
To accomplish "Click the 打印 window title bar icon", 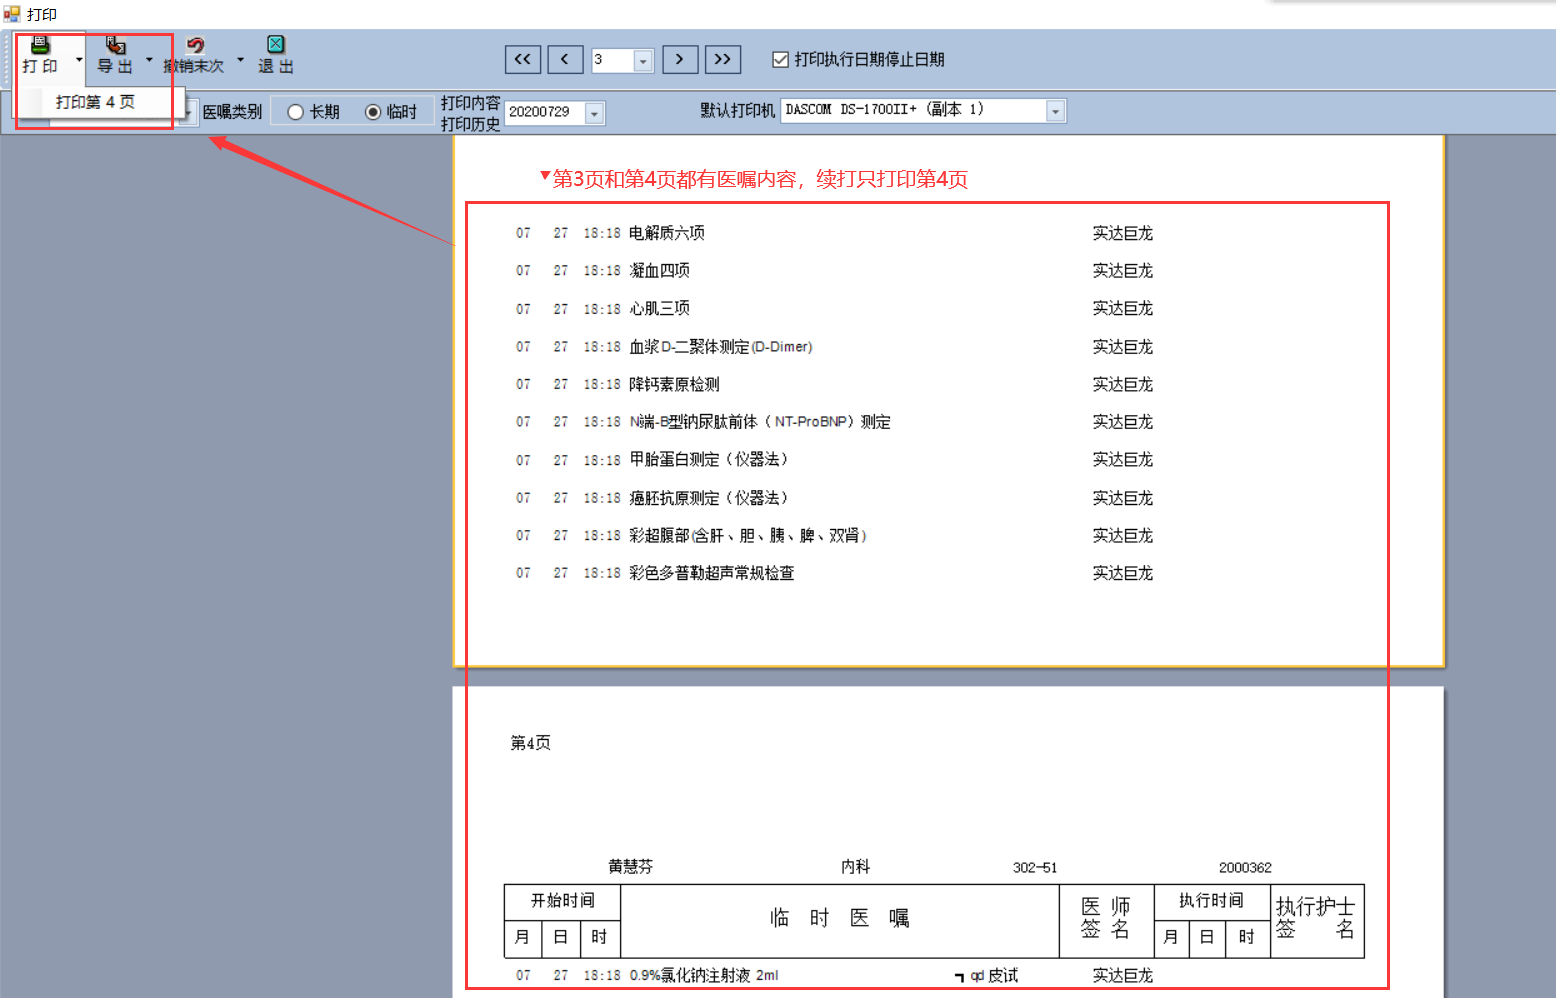I will click(12, 14).
